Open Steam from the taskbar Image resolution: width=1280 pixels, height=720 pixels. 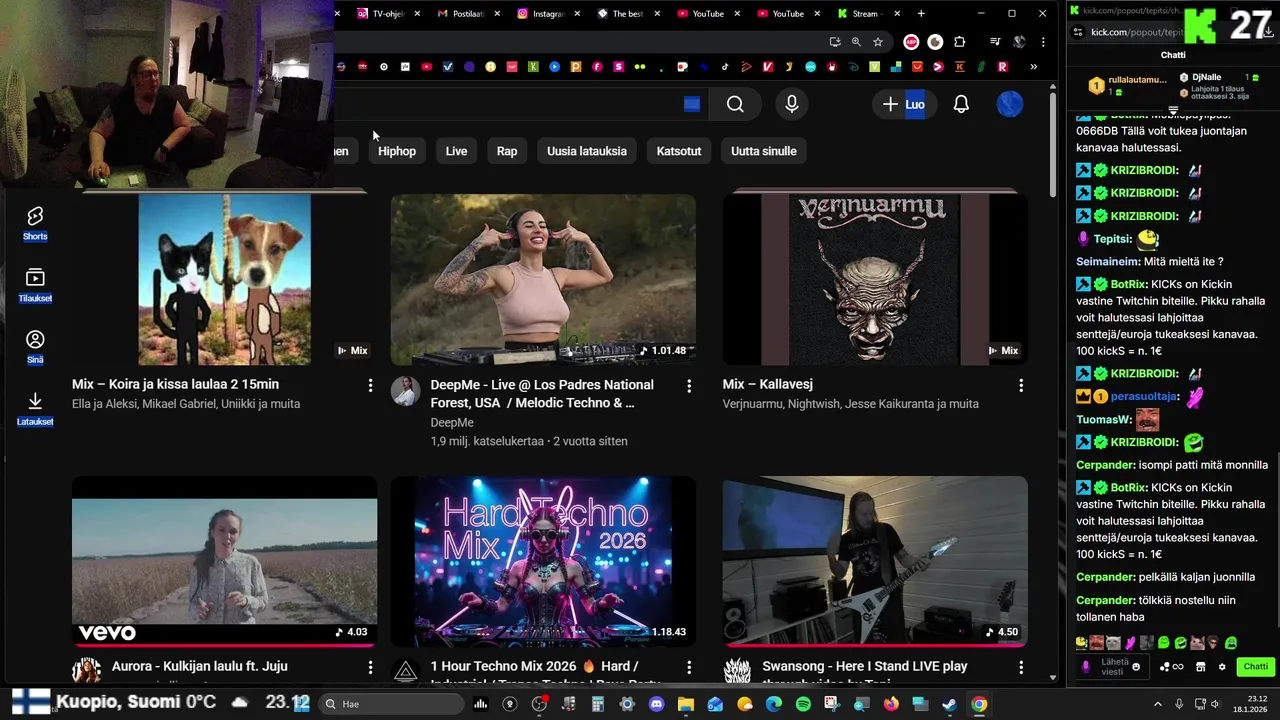click(949, 704)
